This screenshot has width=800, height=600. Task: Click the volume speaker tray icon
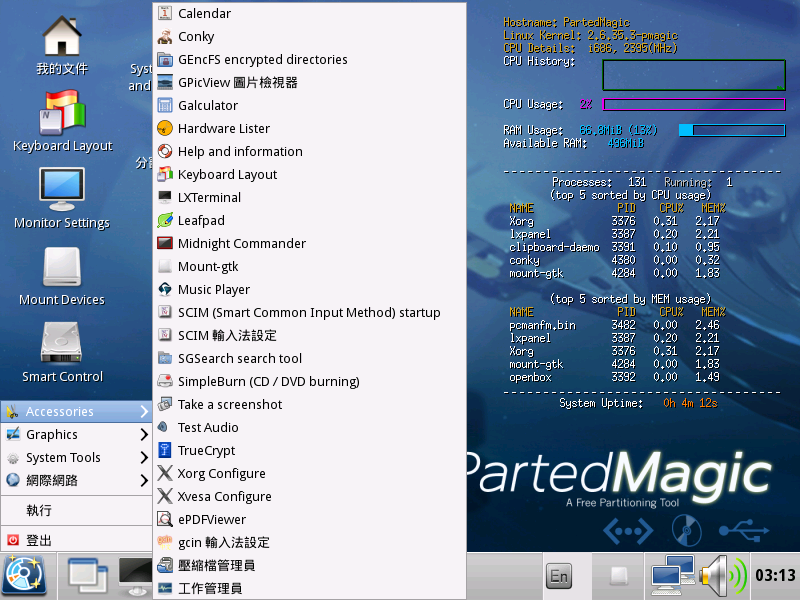point(723,576)
